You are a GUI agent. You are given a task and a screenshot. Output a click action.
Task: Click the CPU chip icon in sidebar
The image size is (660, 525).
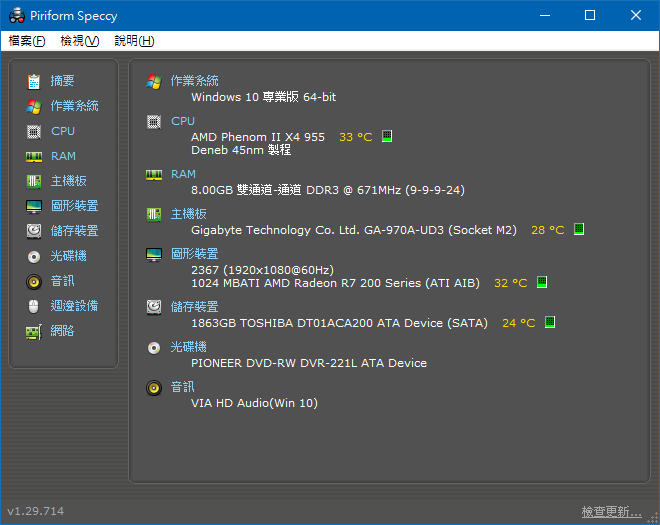34,132
